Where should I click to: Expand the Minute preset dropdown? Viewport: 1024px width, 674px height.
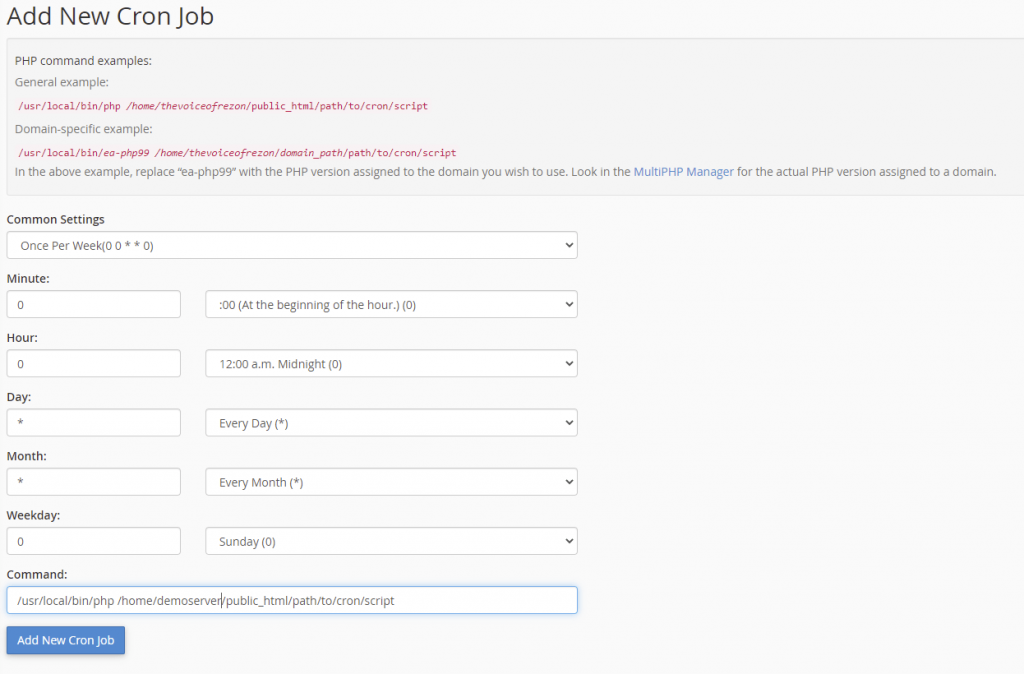[390, 303]
